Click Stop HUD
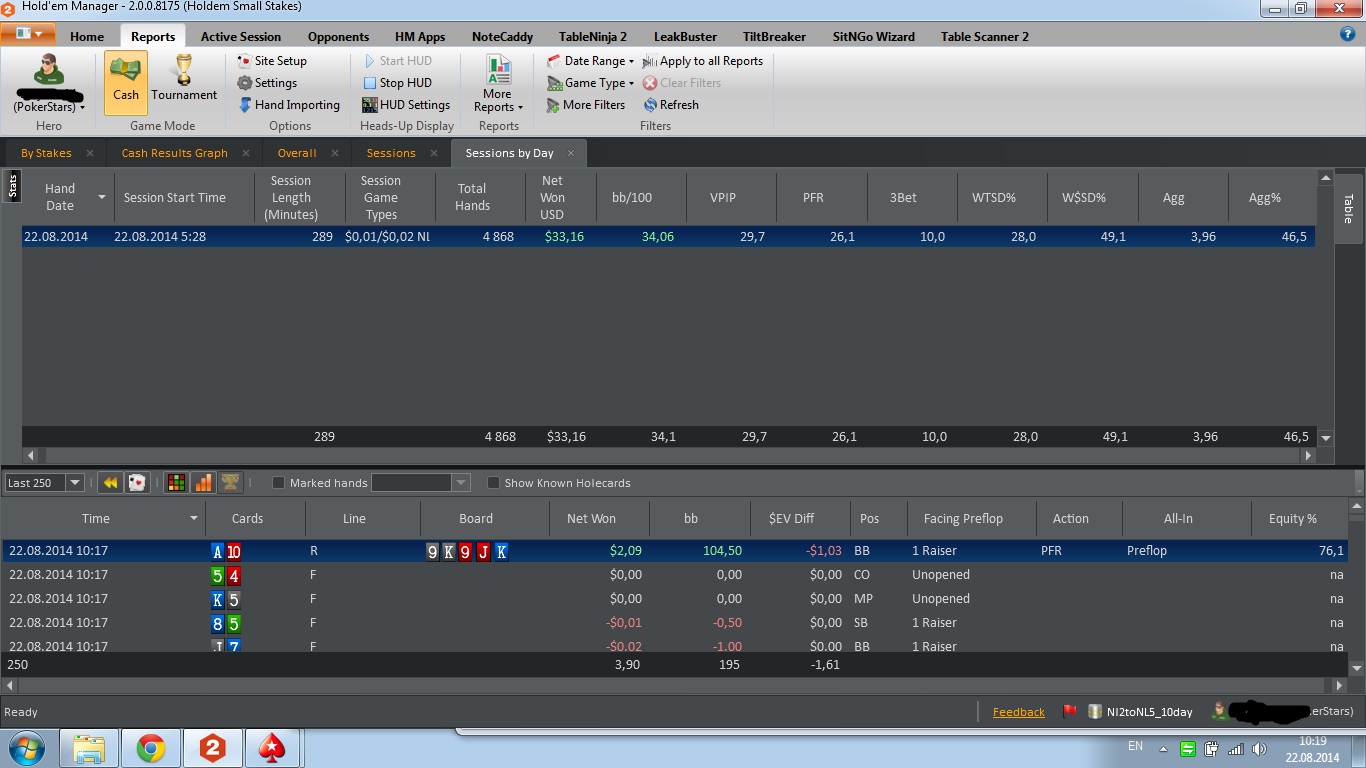 [397, 83]
